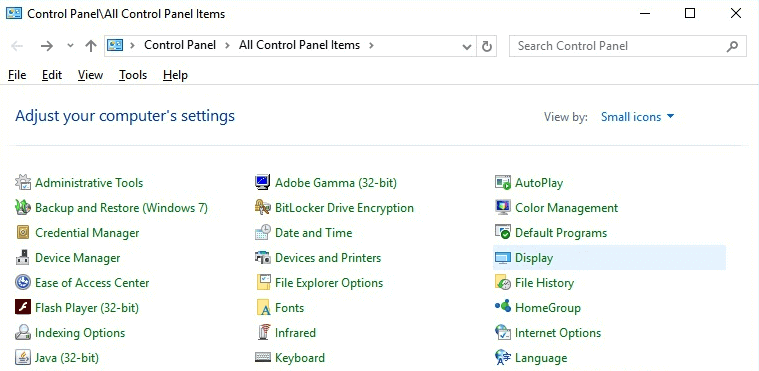Click the Fonts letter A icon

coord(263,308)
